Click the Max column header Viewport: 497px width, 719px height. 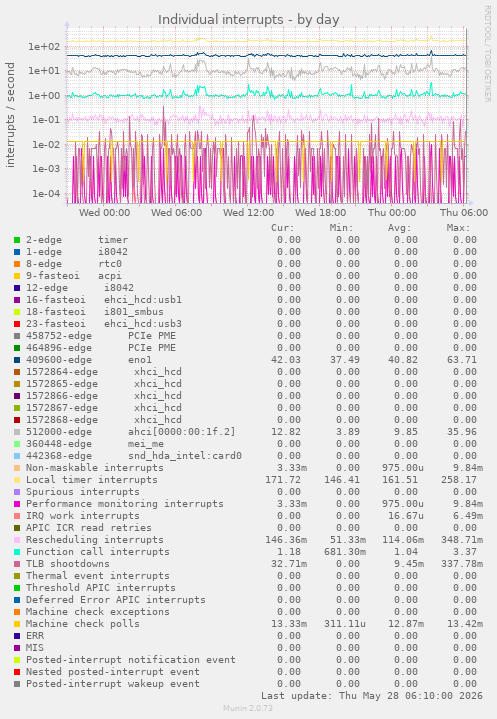458,228
